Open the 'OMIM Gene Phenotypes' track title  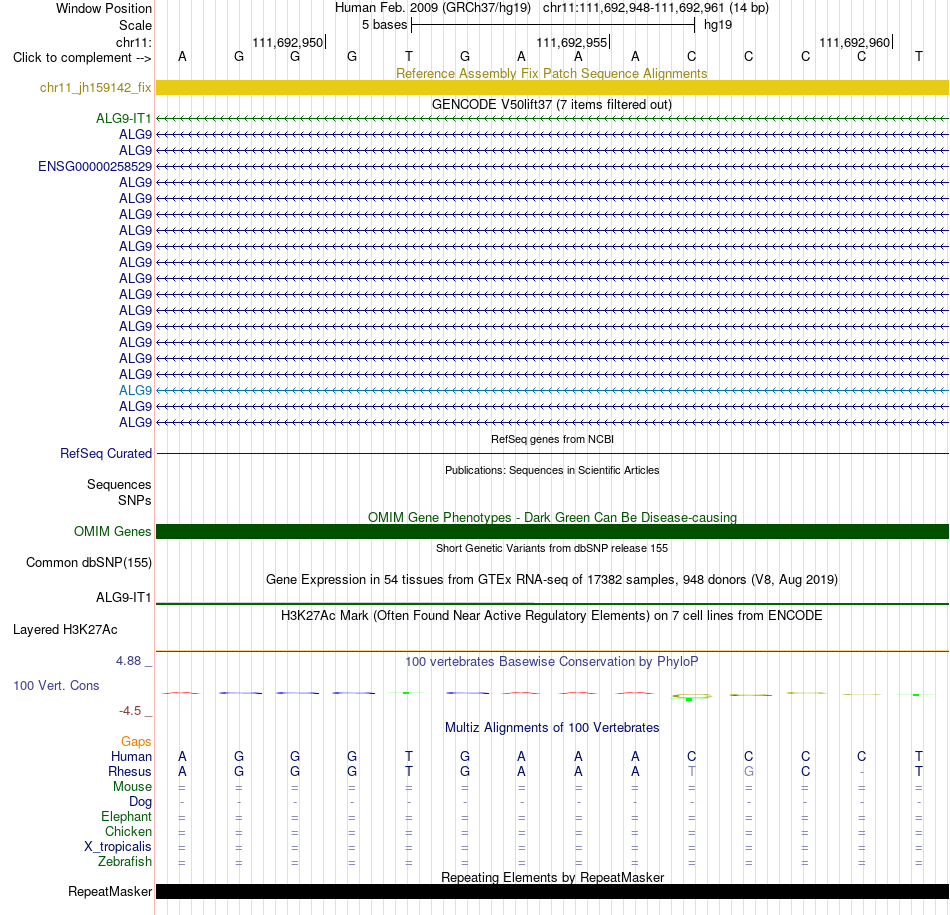point(552,517)
